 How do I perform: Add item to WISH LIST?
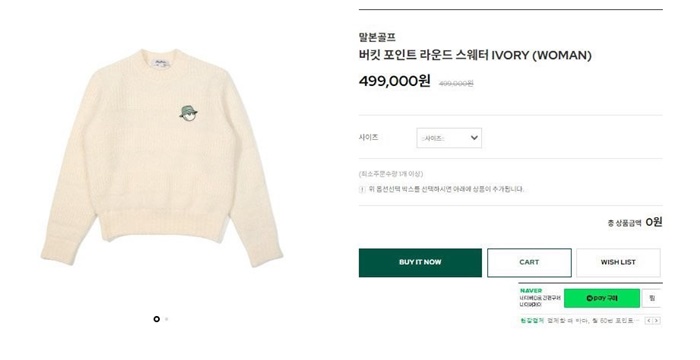pyautogui.click(x=618, y=263)
